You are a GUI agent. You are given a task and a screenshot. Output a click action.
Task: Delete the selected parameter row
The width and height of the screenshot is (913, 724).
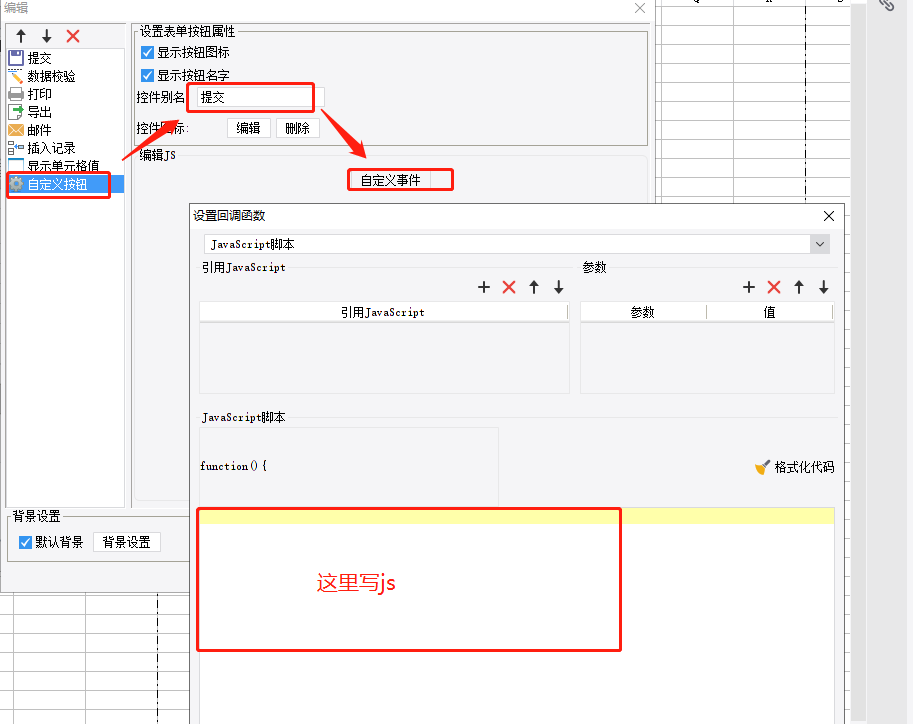point(774,287)
